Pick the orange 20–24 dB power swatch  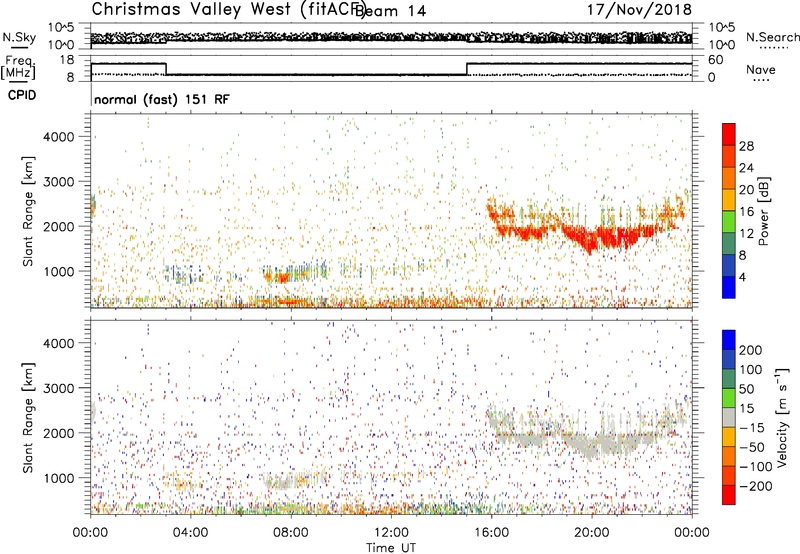point(729,178)
